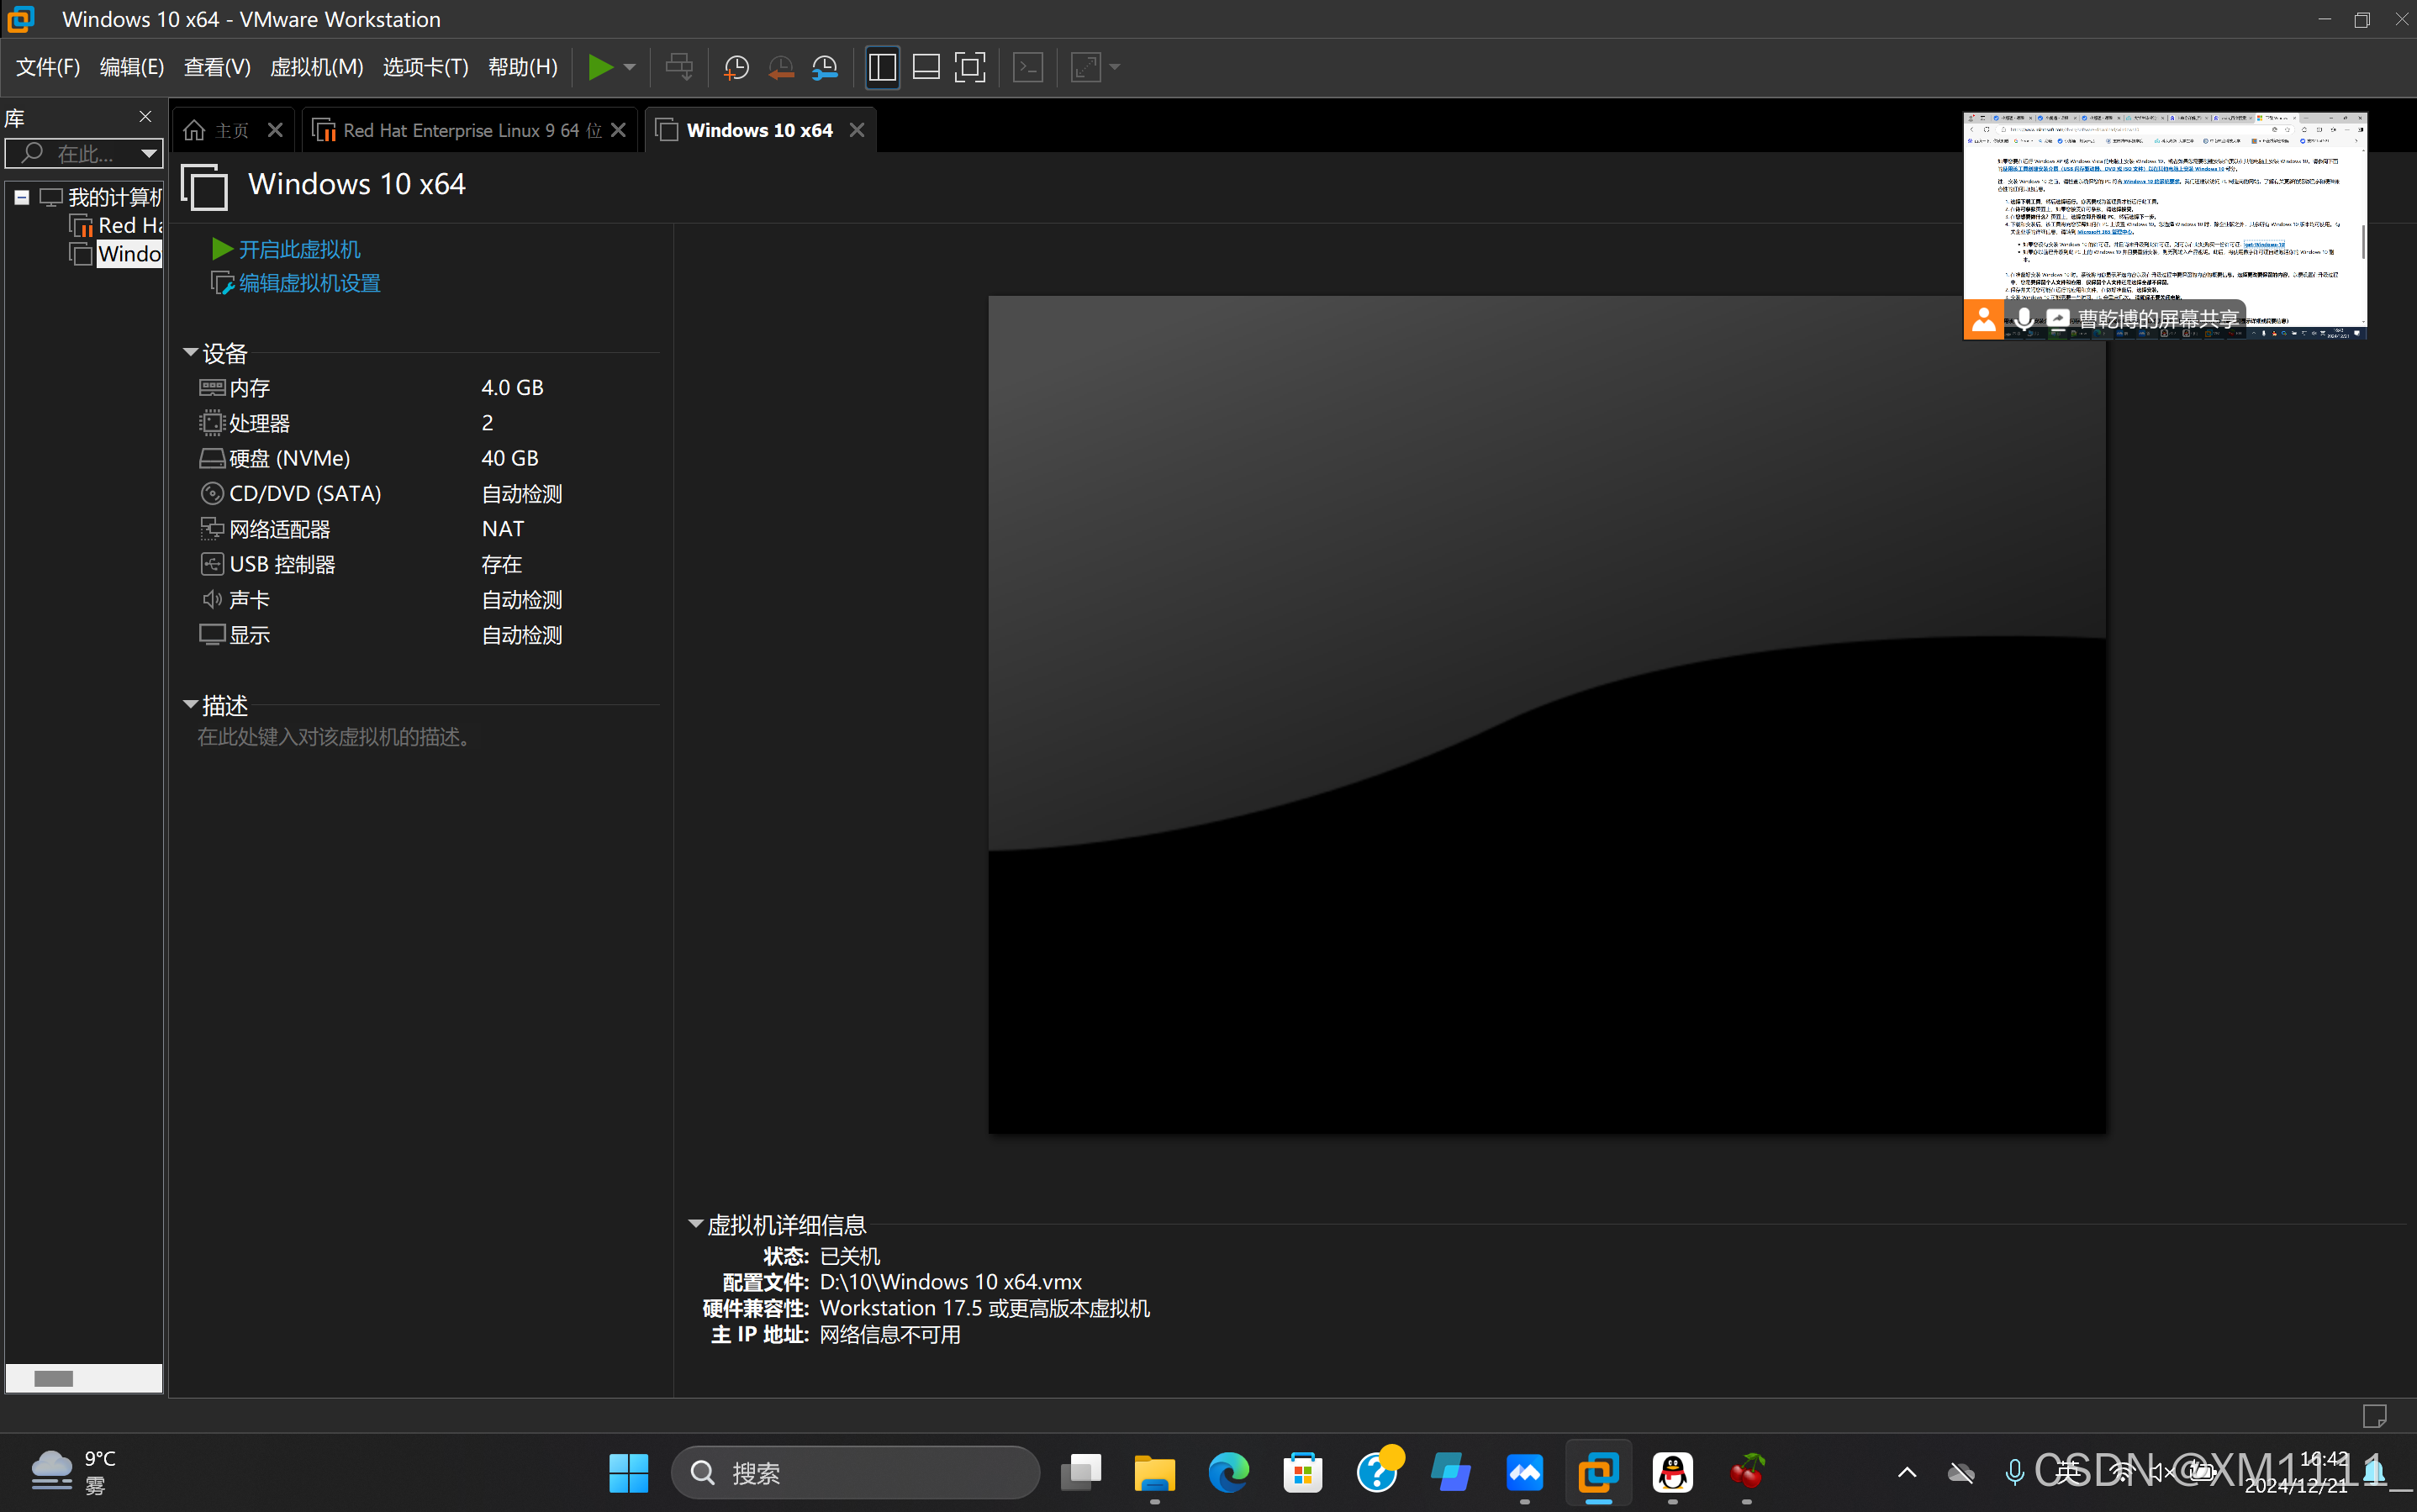Close the 主页 tab
The height and width of the screenshot is (1512, 2417).
[x=275, y=130]
